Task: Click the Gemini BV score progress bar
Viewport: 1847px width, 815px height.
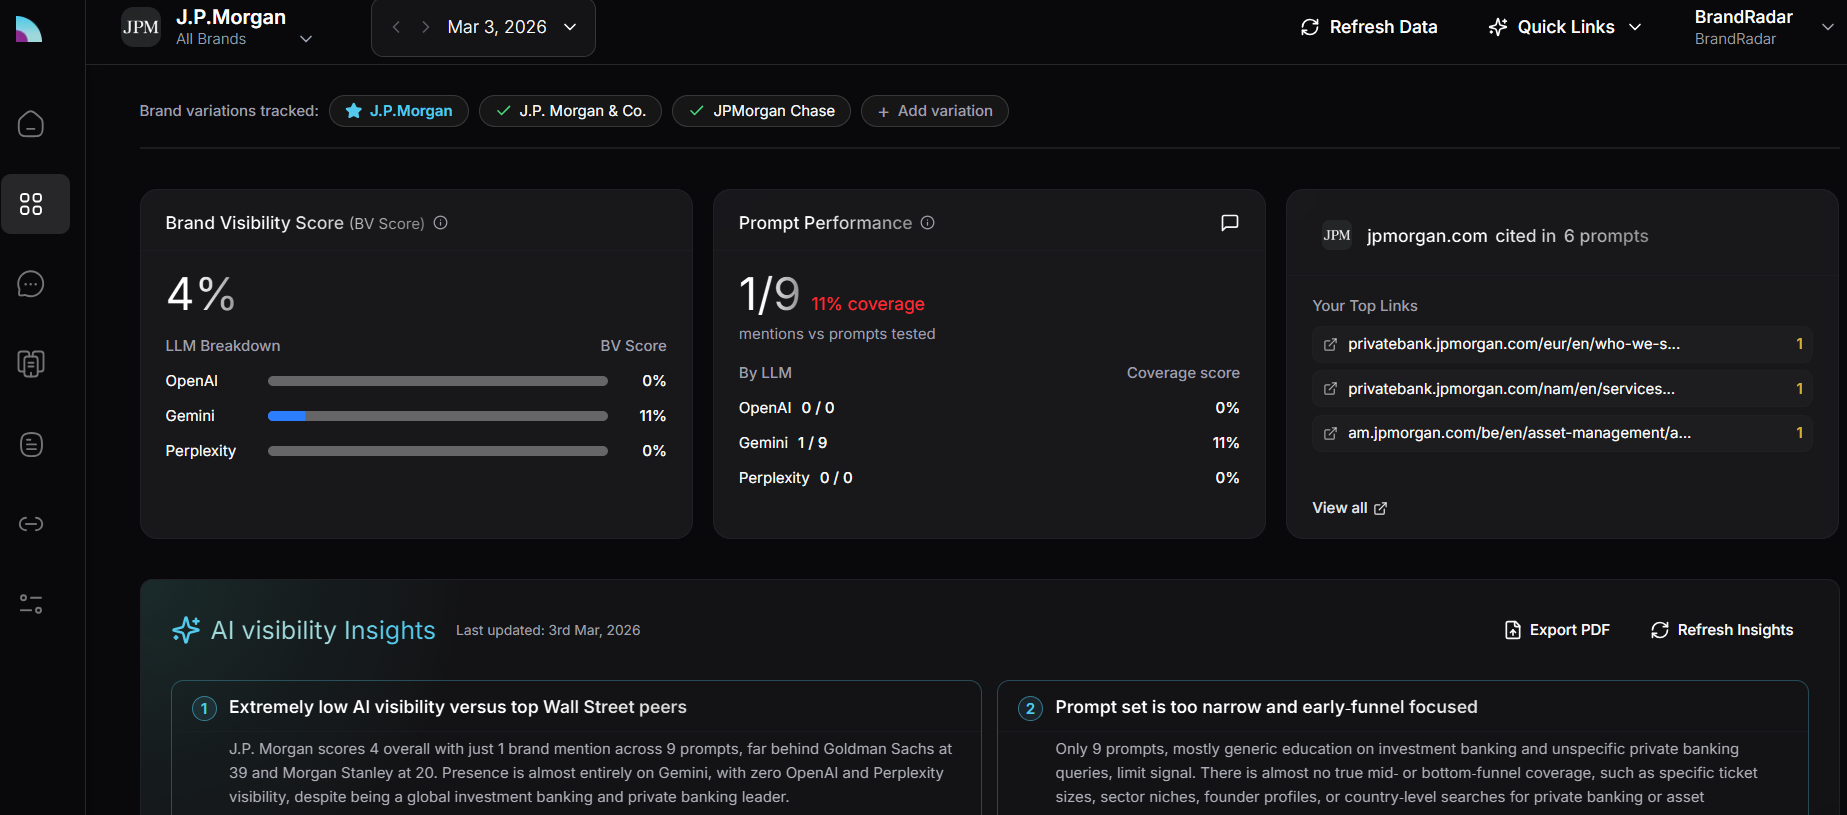Action: (x=438, y=416)
